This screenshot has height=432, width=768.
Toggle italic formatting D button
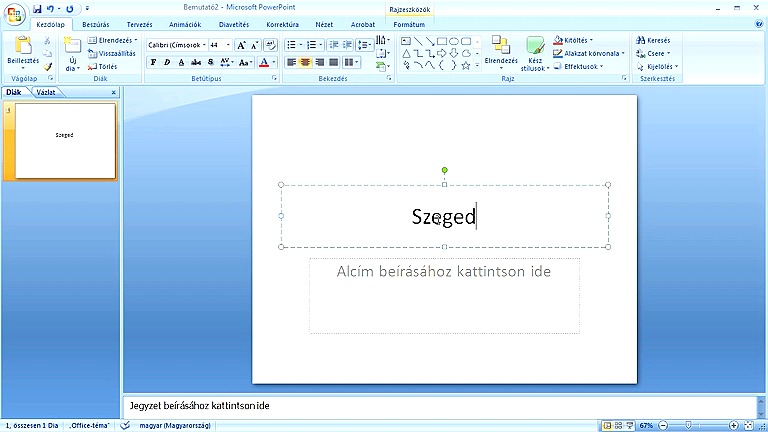click(x=167, y=62)
